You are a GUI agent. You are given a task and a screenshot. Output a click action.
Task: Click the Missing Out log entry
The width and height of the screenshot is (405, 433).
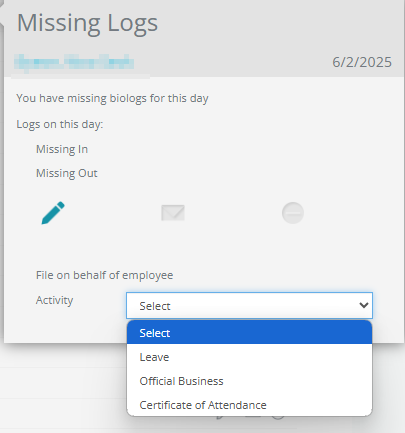pyautogui.click(x=67, y=173)
